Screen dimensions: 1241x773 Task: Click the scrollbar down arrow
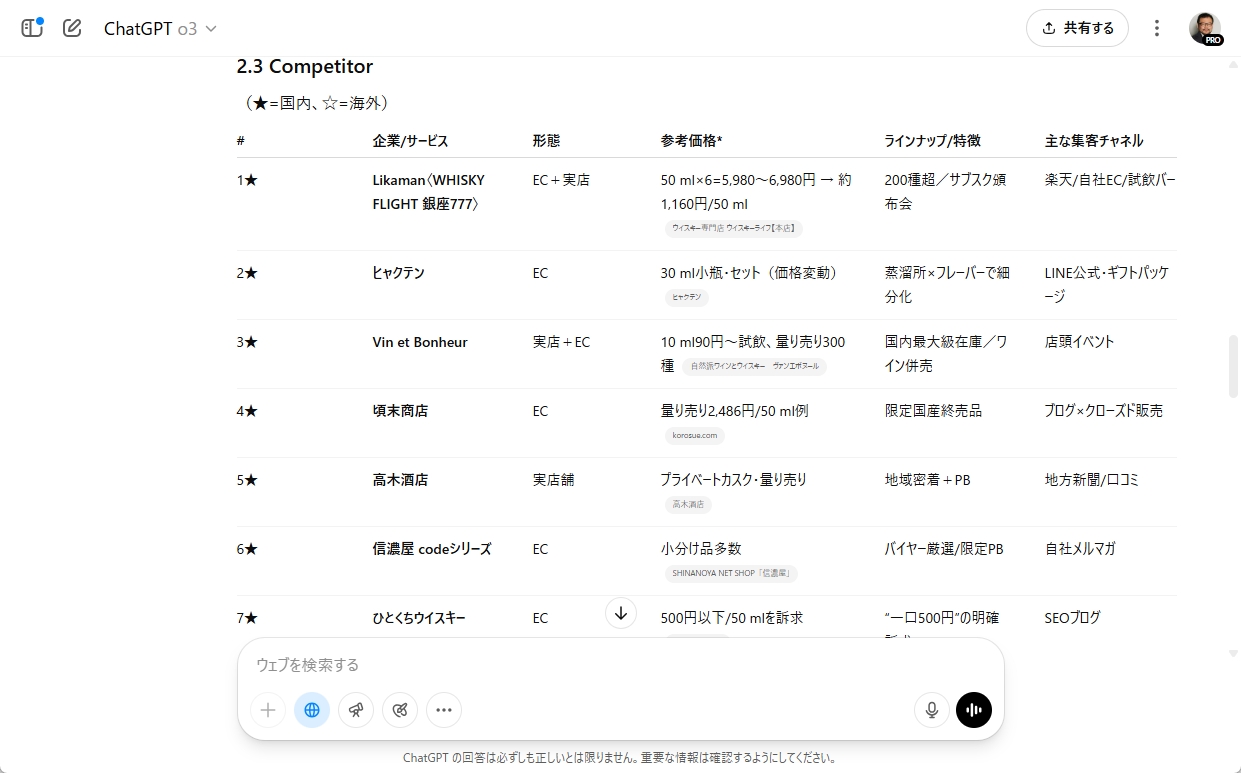tap(1233, 654)
